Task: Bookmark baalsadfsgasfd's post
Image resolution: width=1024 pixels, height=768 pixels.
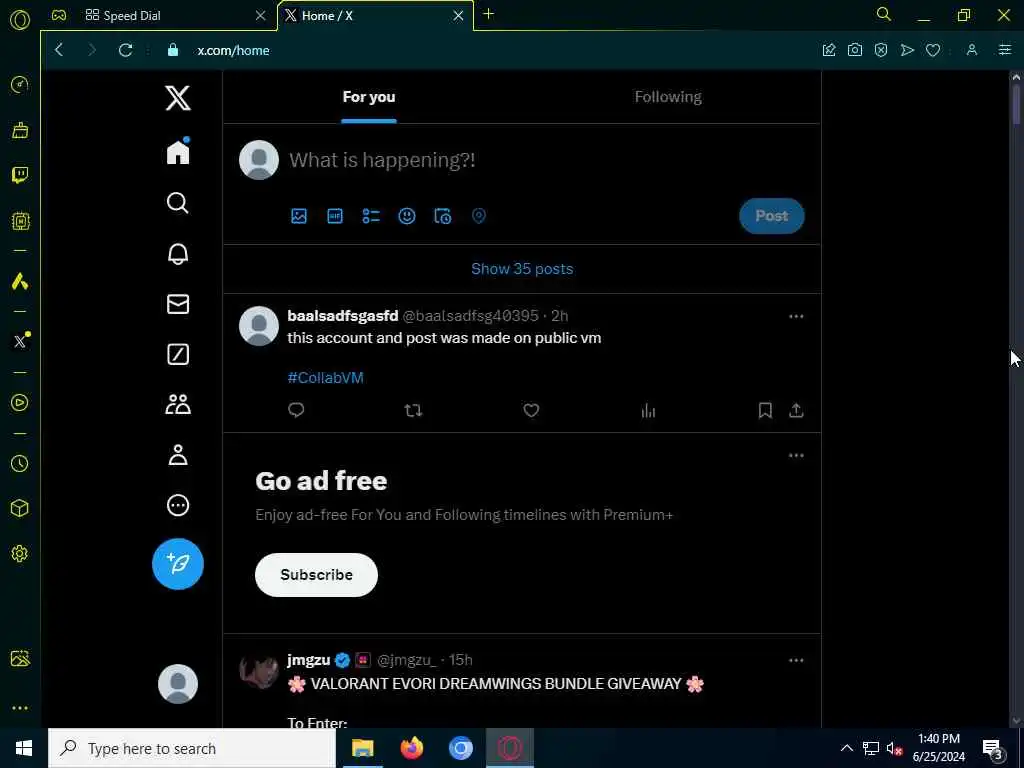Action: click(765, 410)
